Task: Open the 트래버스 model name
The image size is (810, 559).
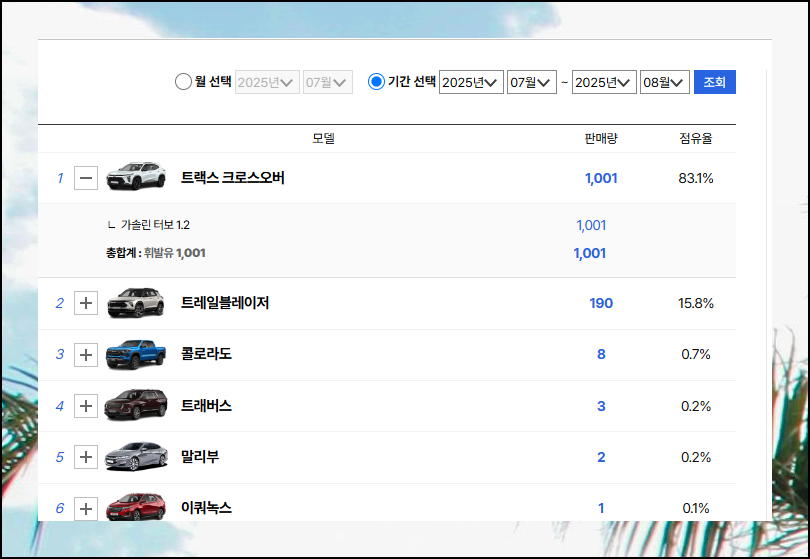Action: pos(206,406)
